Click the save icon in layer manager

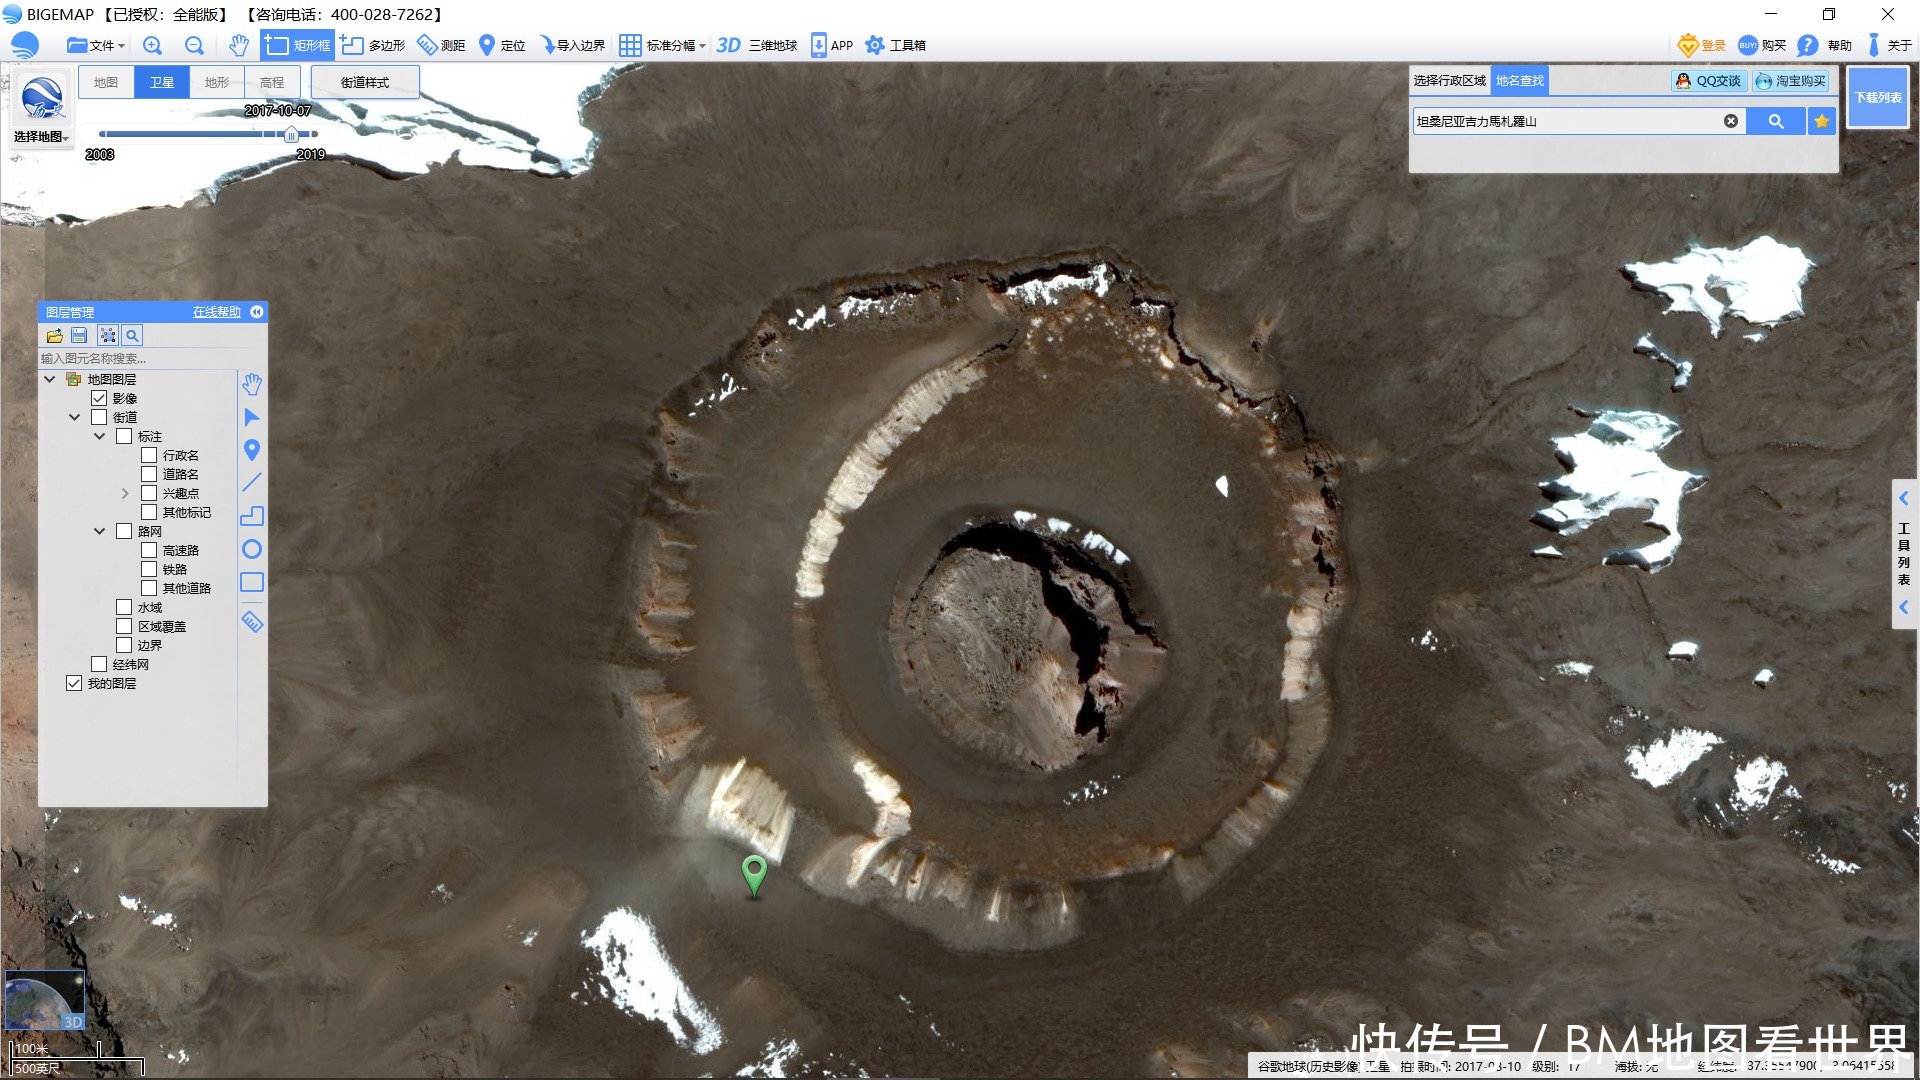pyautogui.click(x=79, y=336)
